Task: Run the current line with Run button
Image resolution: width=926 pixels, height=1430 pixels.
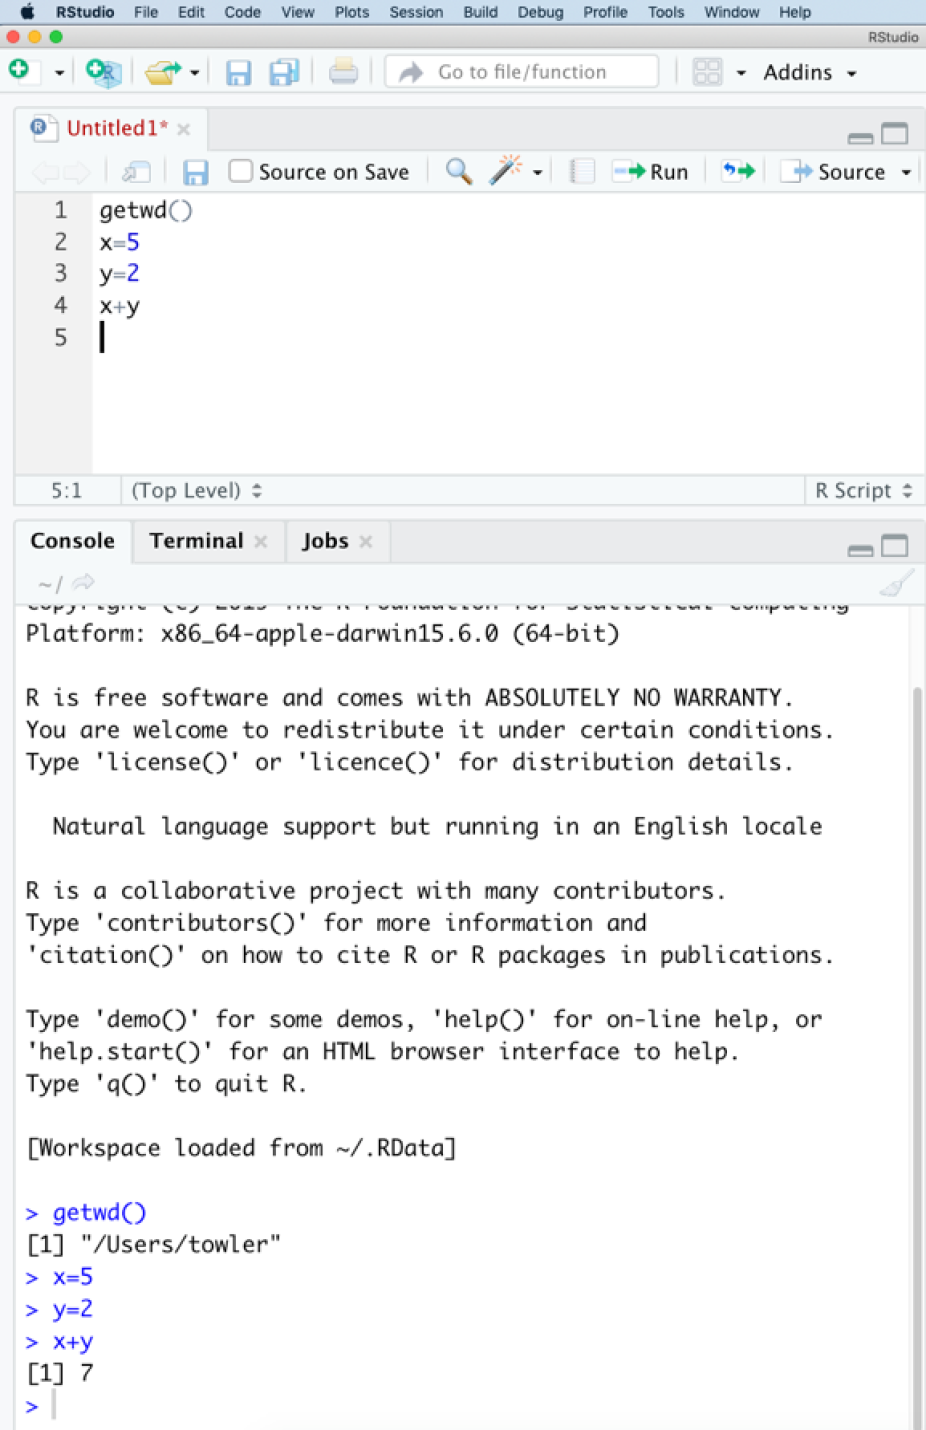Action: pyautogui.click(x=650, y=172)
